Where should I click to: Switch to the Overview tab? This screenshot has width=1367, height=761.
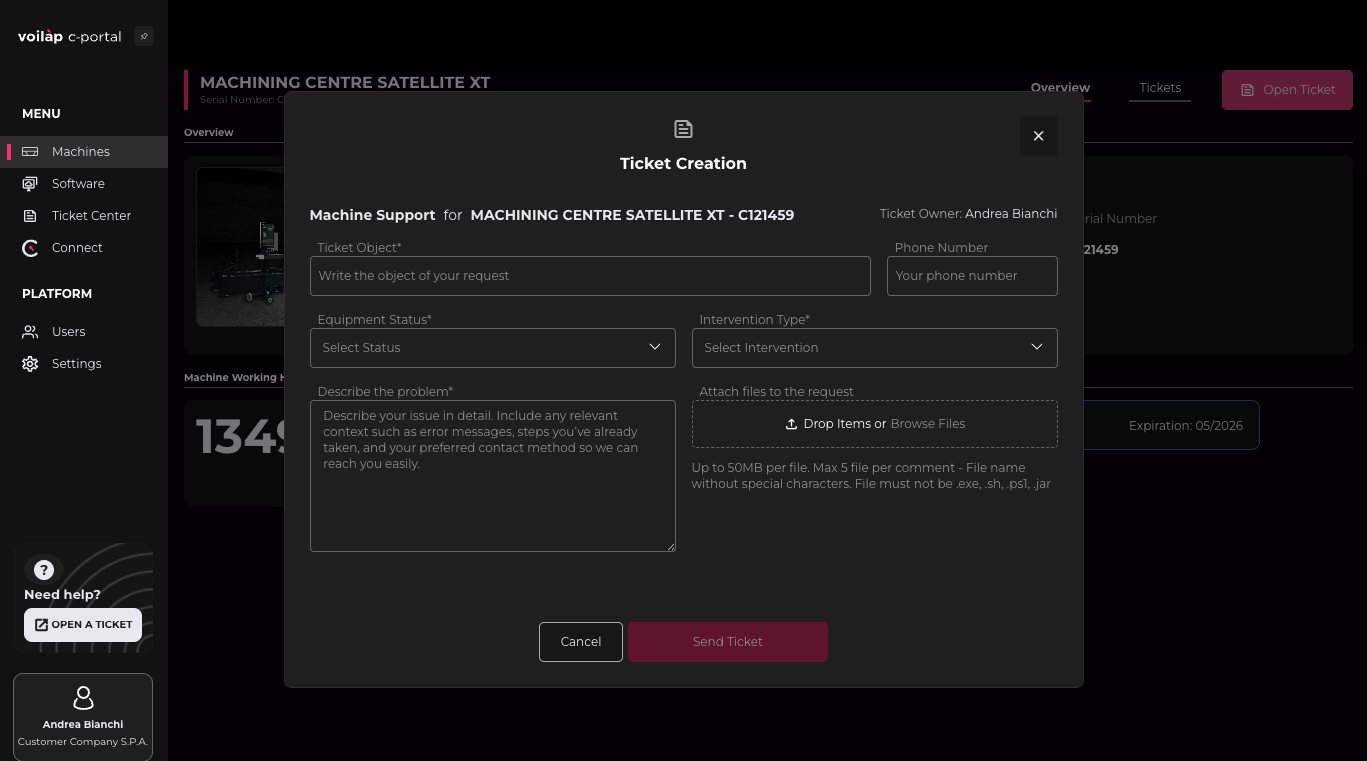[x=1060, y=88]
